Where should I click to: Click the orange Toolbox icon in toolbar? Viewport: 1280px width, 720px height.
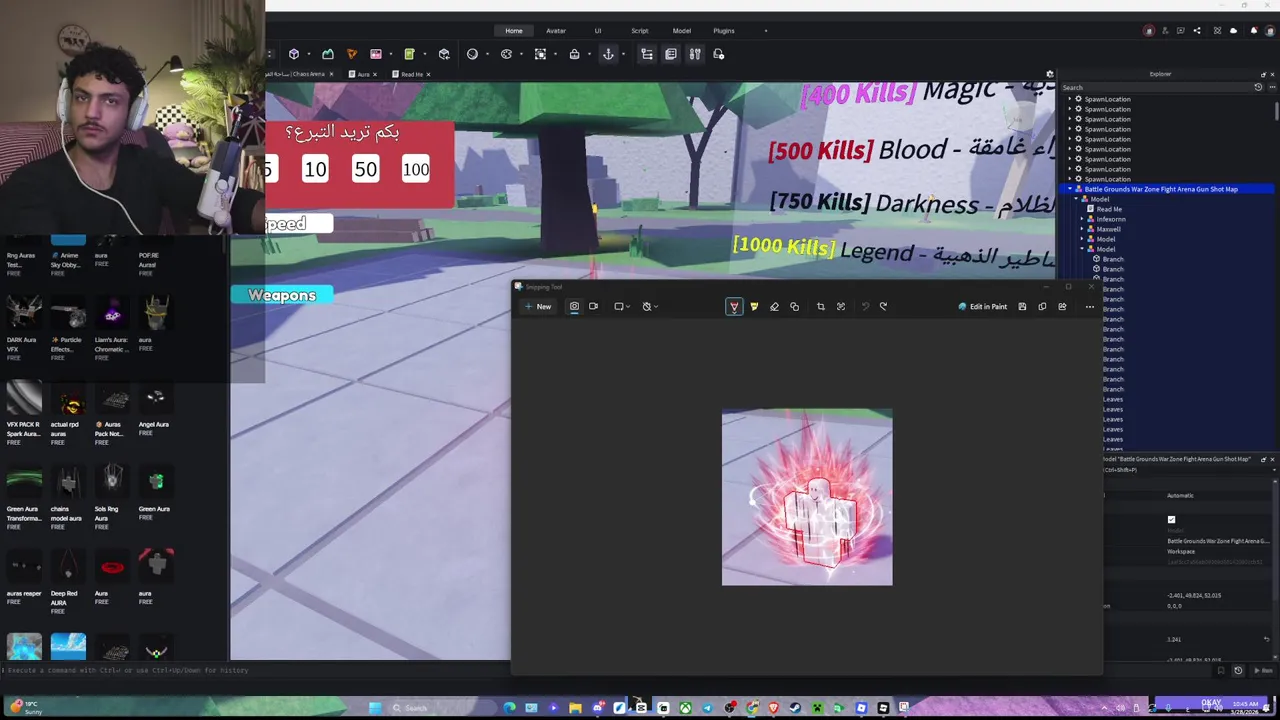pos(351,54)
